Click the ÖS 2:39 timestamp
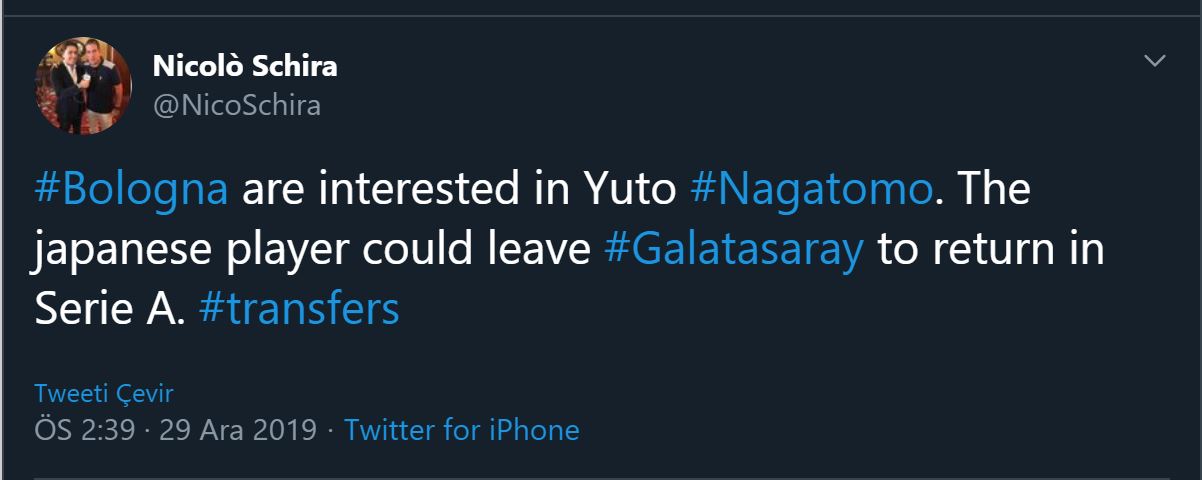Viewport: 1202px width, 480px height. point(84,431)
